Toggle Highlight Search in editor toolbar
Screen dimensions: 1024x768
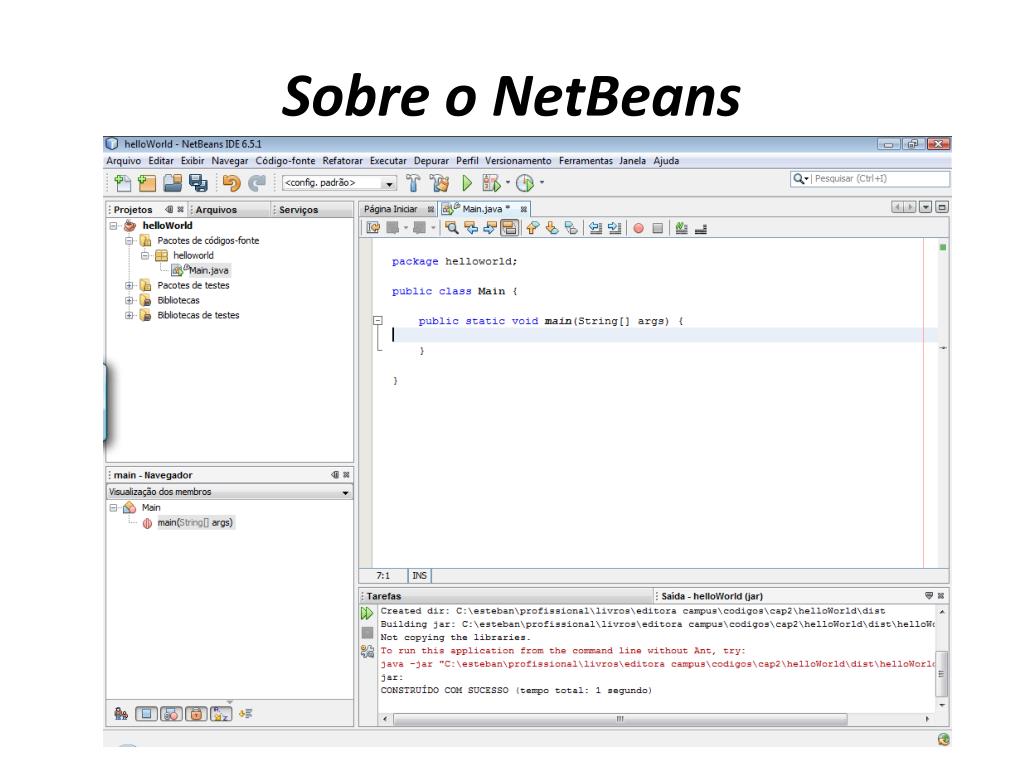[509, 228]
